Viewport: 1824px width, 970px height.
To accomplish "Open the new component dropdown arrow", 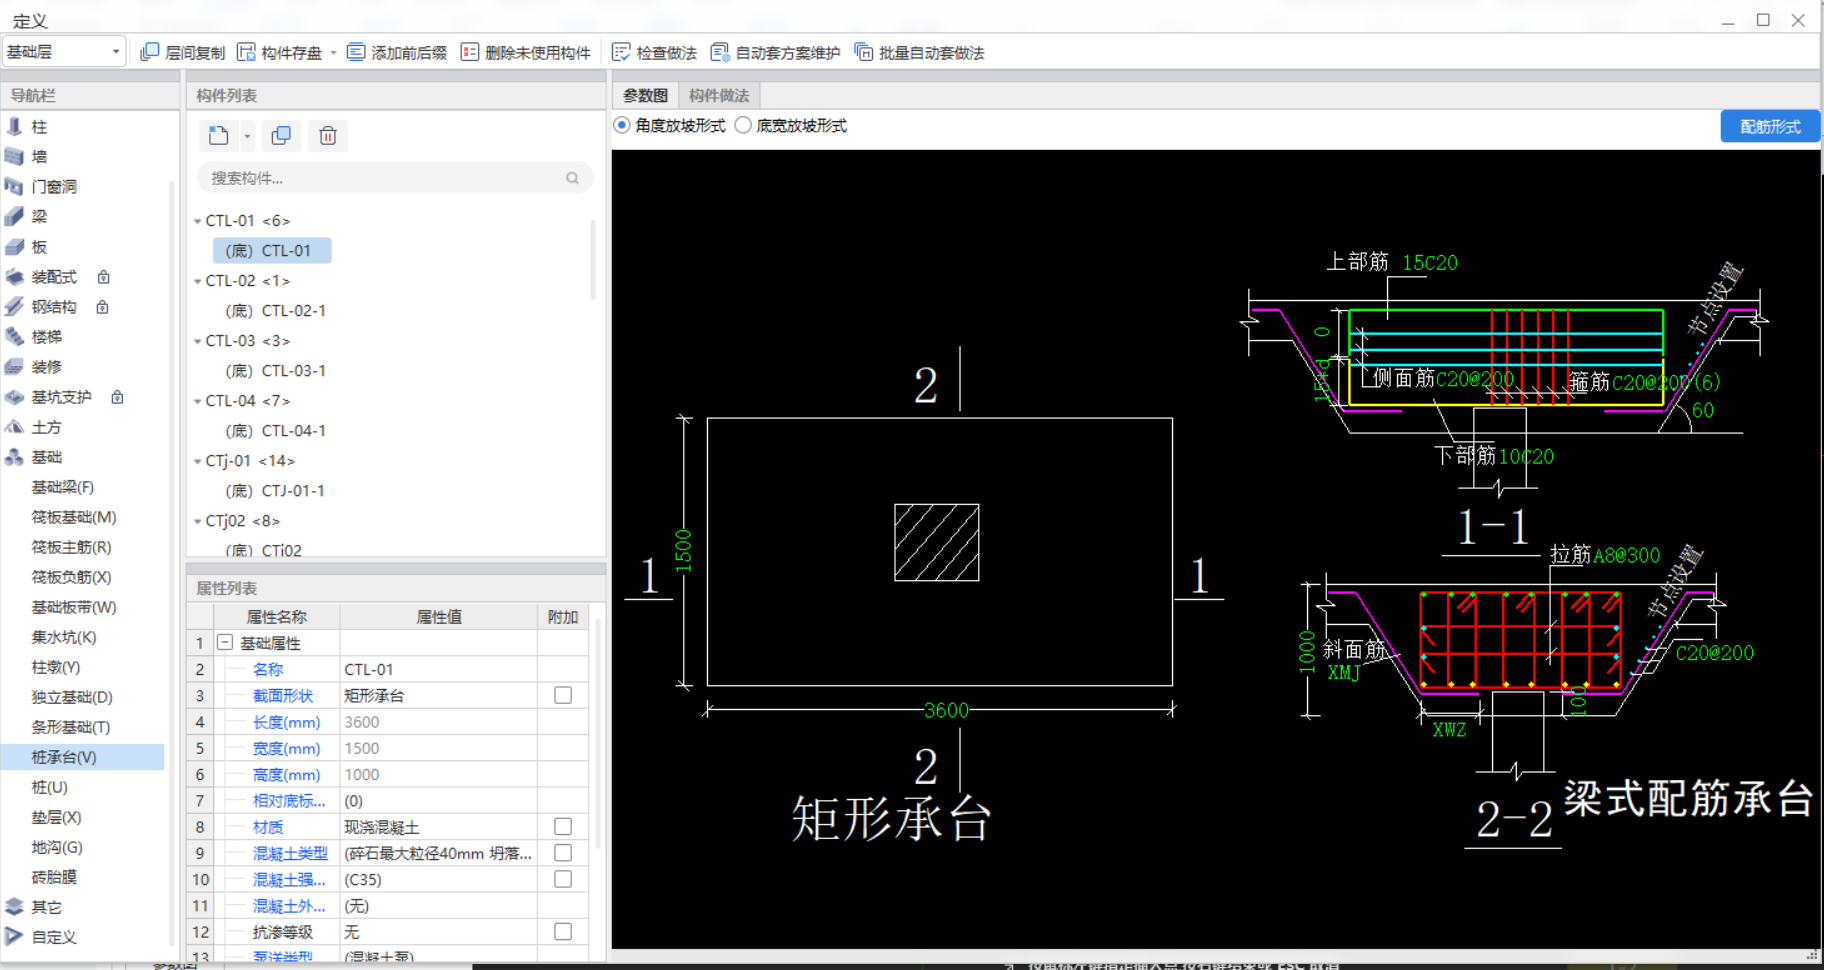I will click(x=247, y=136).
